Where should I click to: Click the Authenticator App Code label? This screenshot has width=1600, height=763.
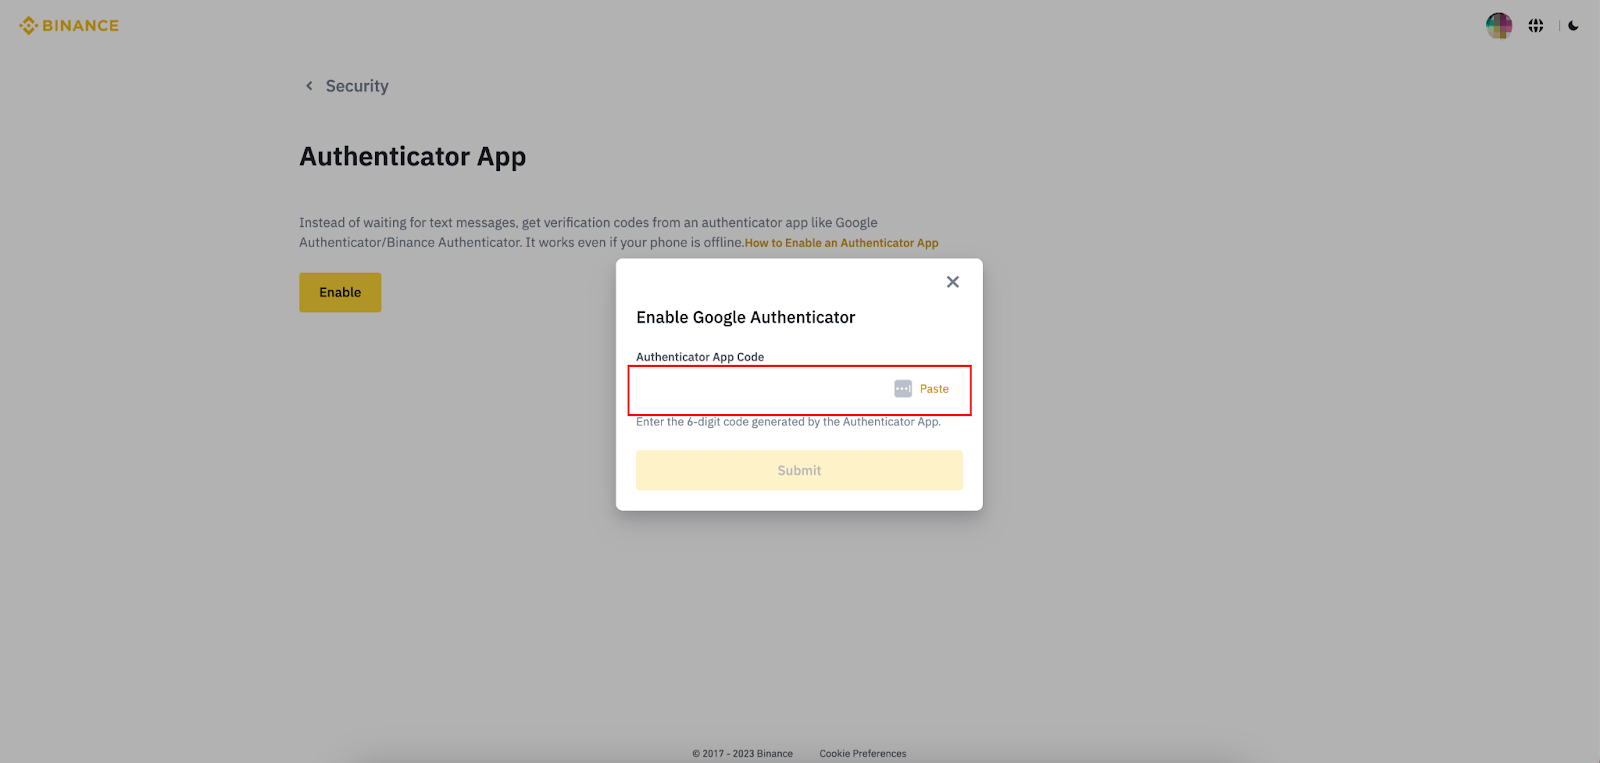[700, 357]
